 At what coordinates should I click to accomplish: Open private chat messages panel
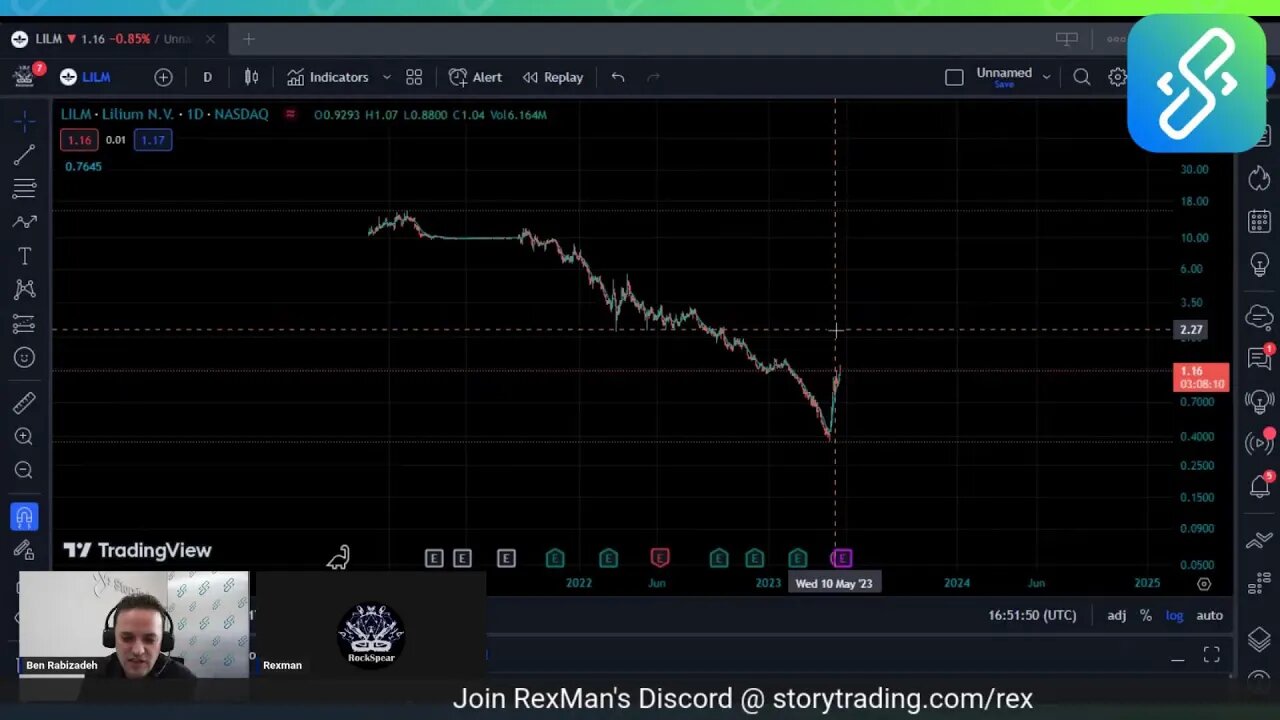point(1259,358)
